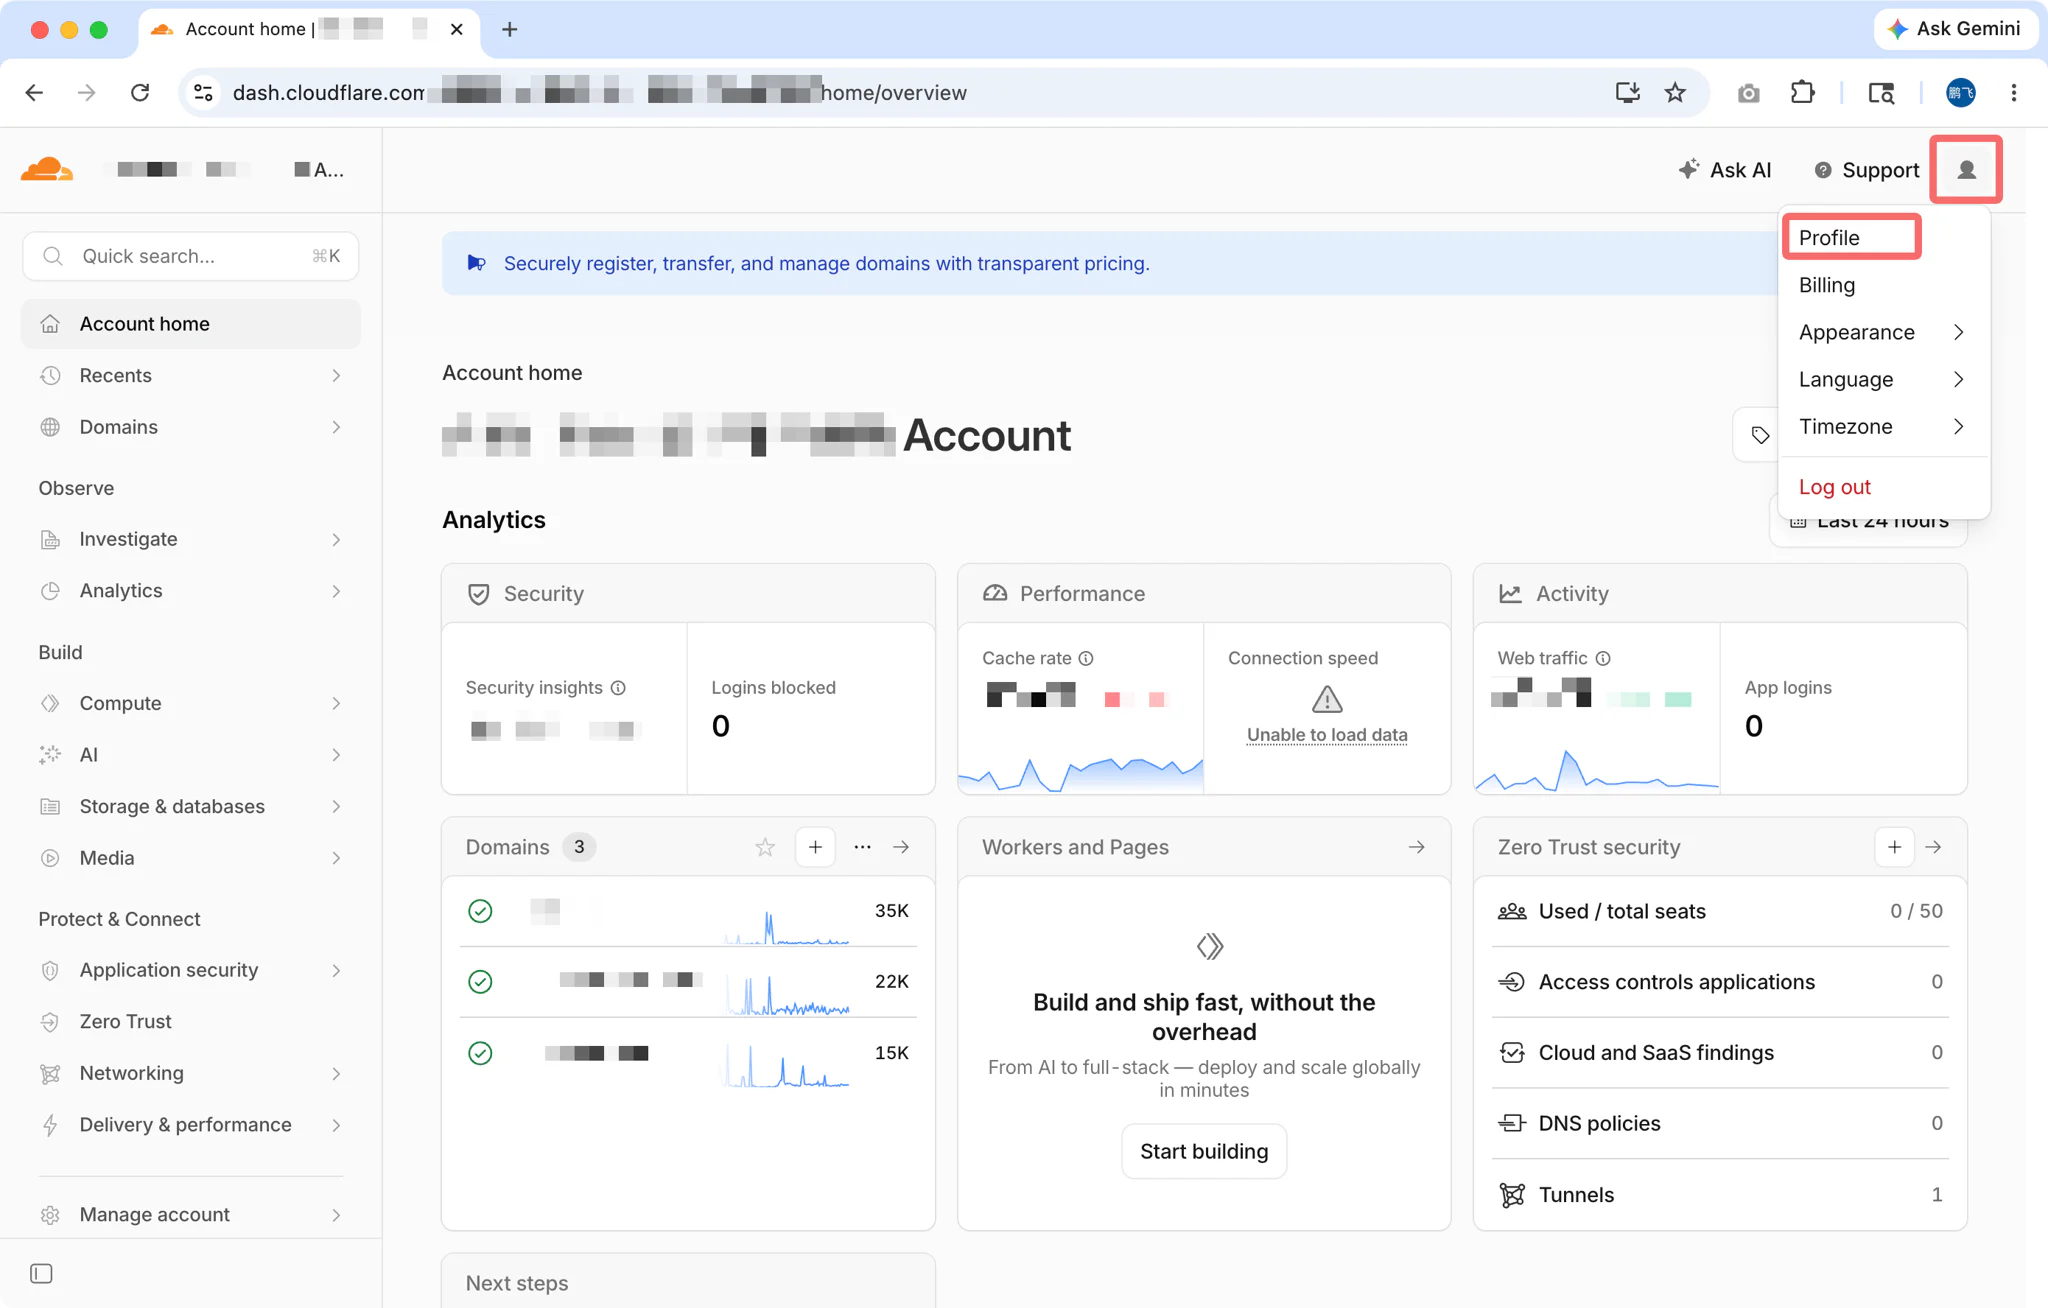Reload the page in the browser
The height and width of the screenshot is (1308, 2048).
coord(140,93)
